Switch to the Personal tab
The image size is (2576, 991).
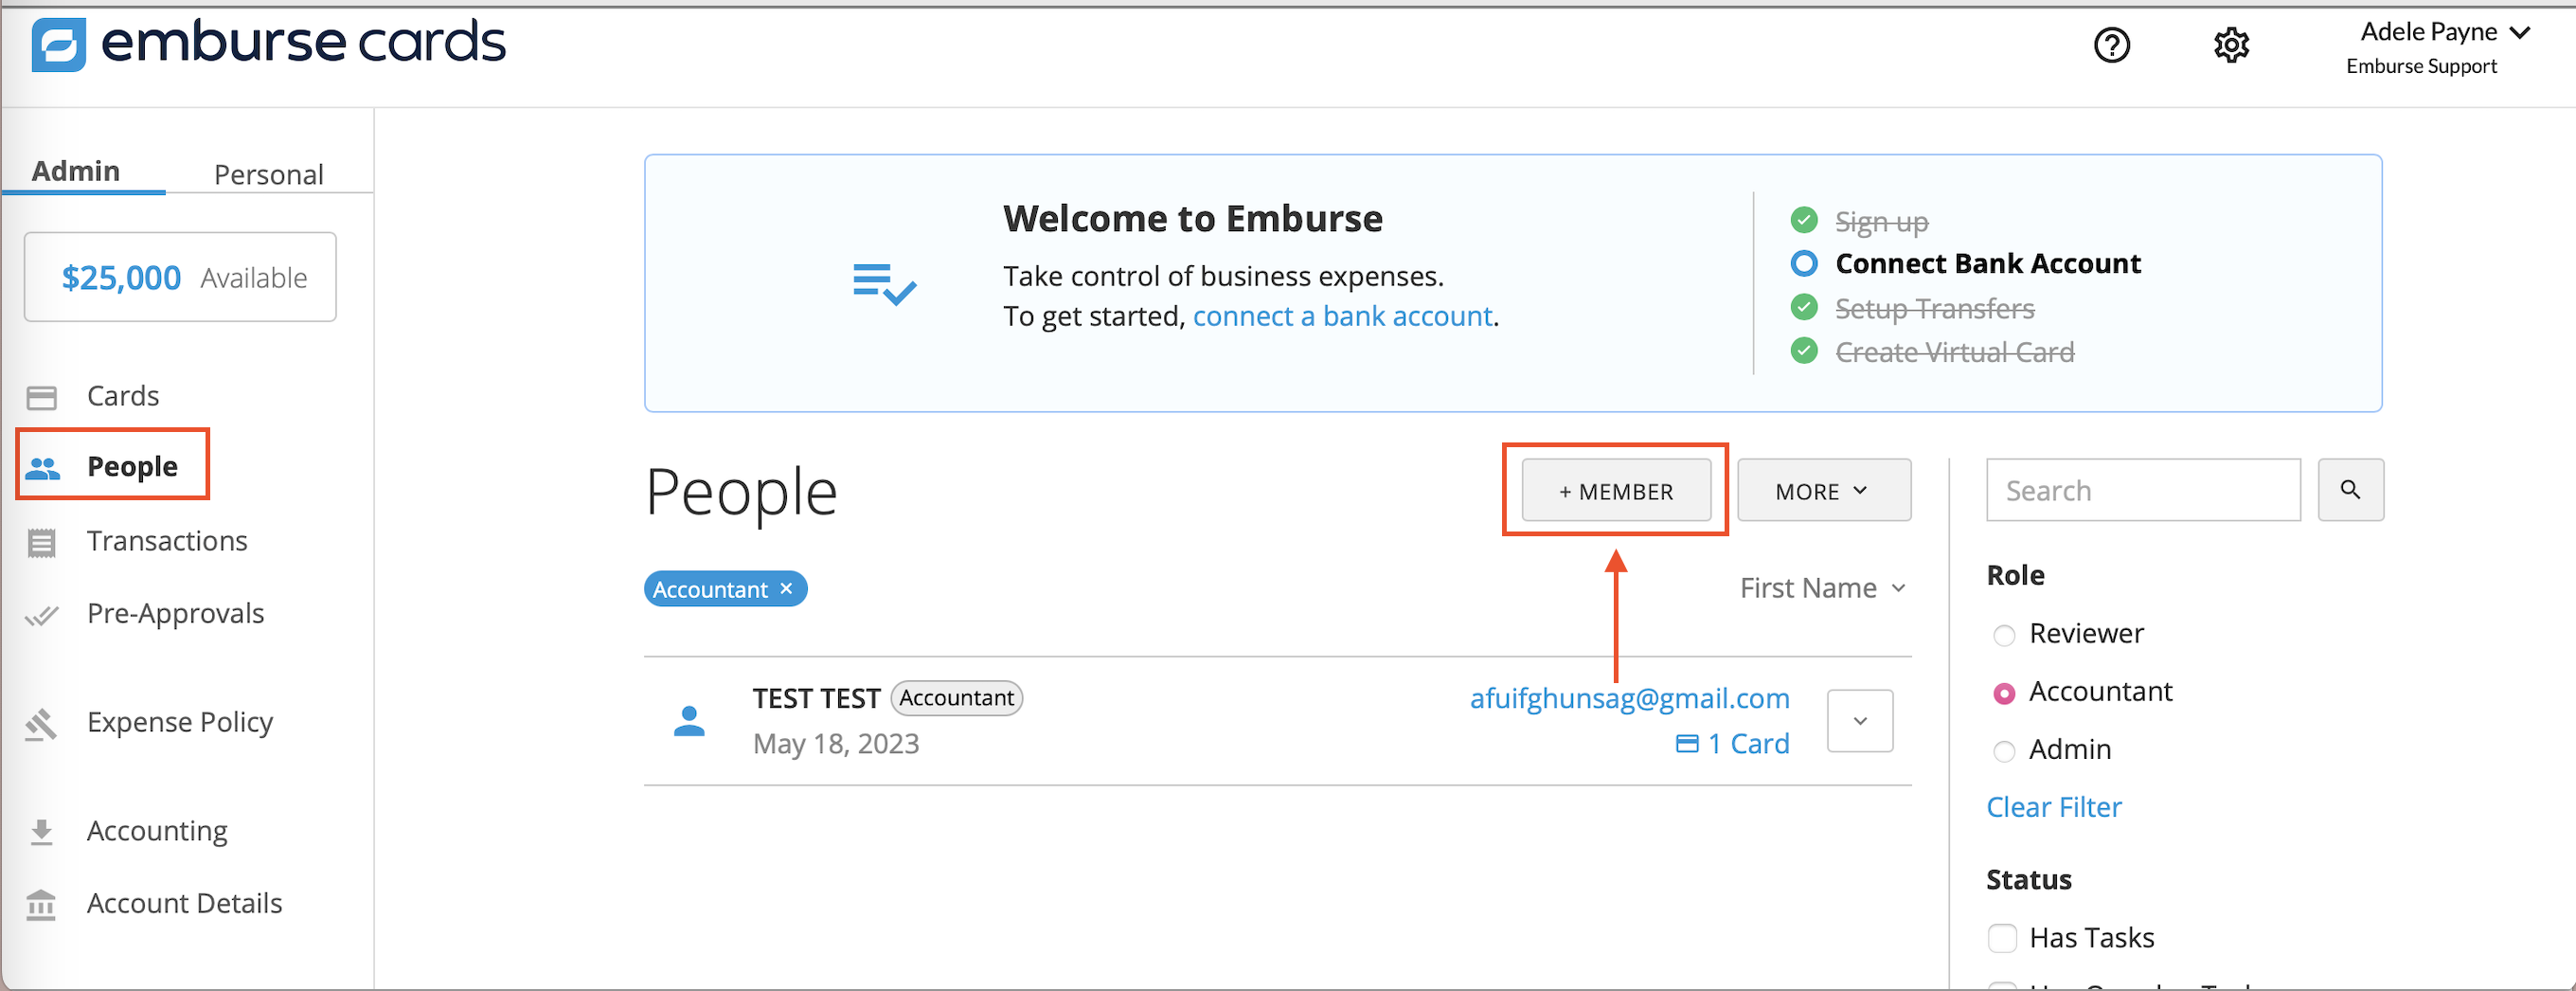pyautogui.click(x=268, y=174)
